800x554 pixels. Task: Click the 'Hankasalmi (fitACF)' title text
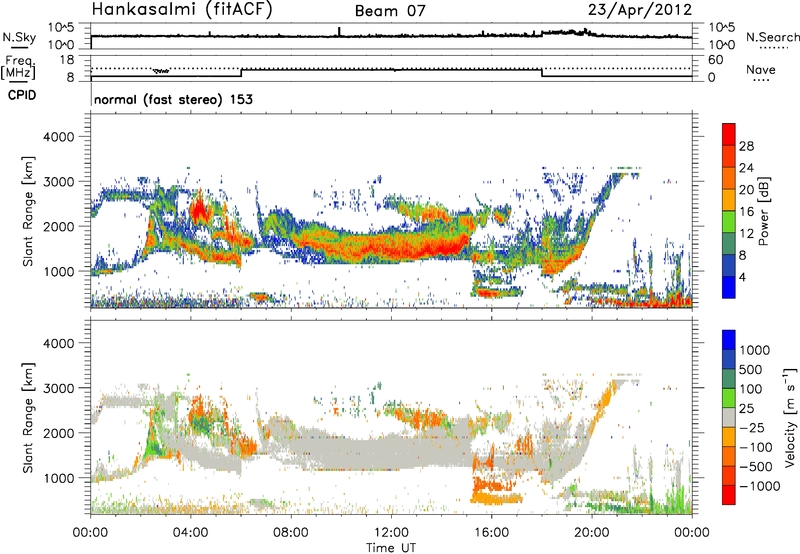coord(182,9)
